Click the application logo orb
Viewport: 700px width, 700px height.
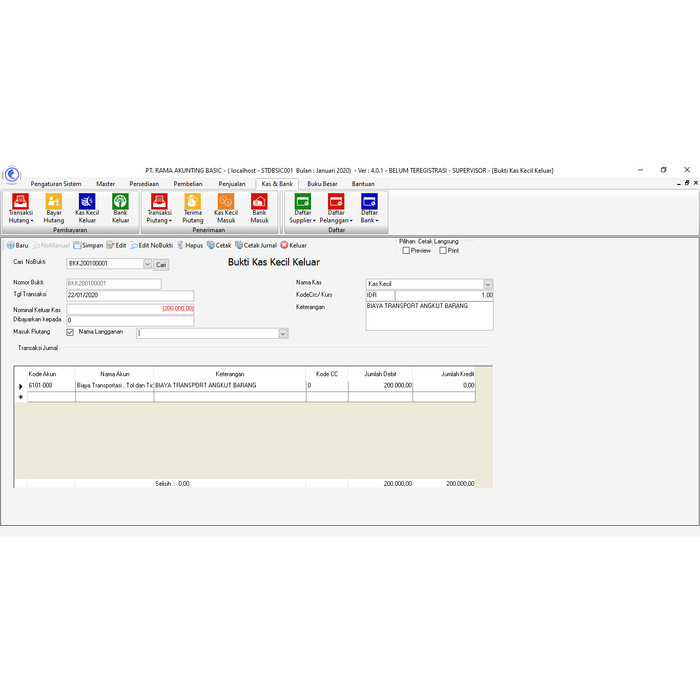pyautogui.click(x=12, y=174)
